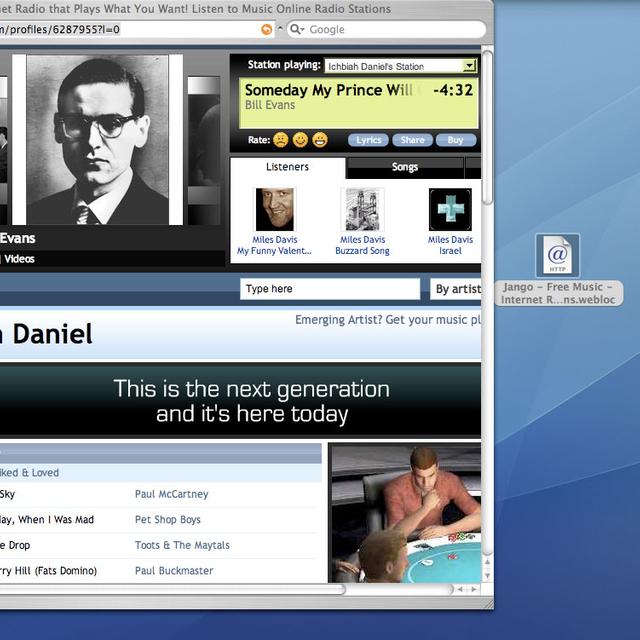Click the orange reload icon in address bar
This screenshot has height=640, width=640.
coord(266,29)
